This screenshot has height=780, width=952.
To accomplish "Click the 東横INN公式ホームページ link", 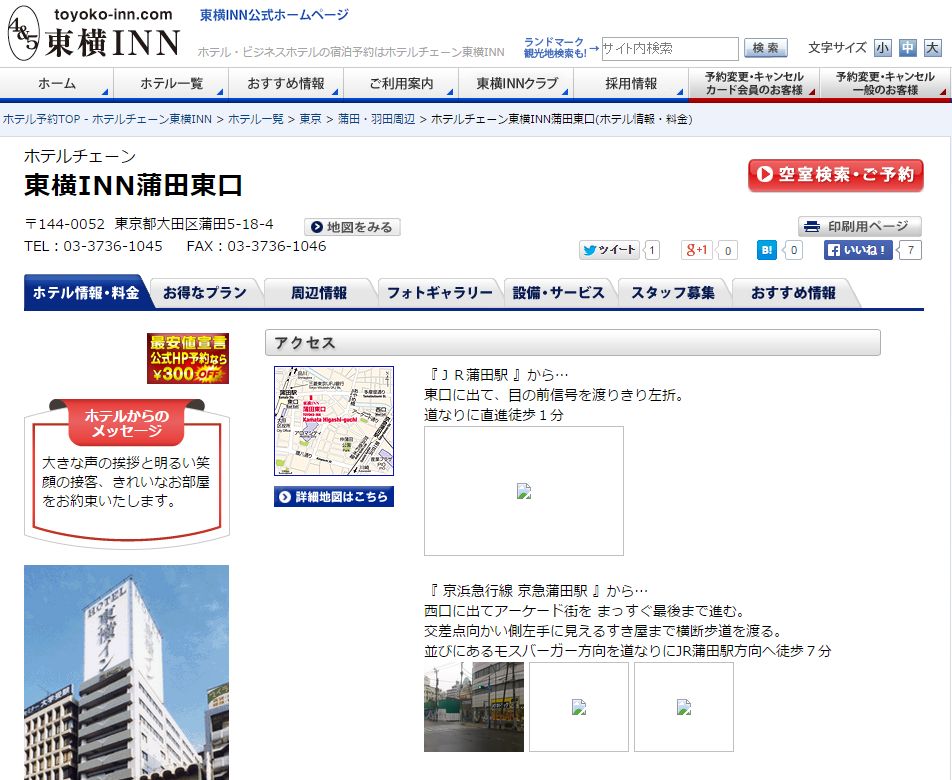I will tap(274, 15).
